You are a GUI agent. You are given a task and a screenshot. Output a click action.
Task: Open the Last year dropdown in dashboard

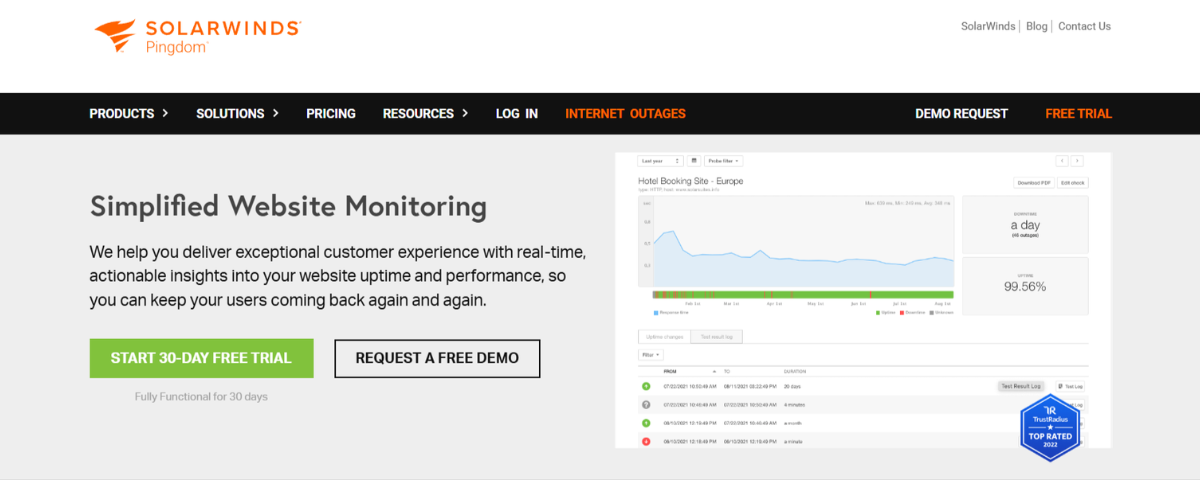pyautogui.click(x=660, y=160)
